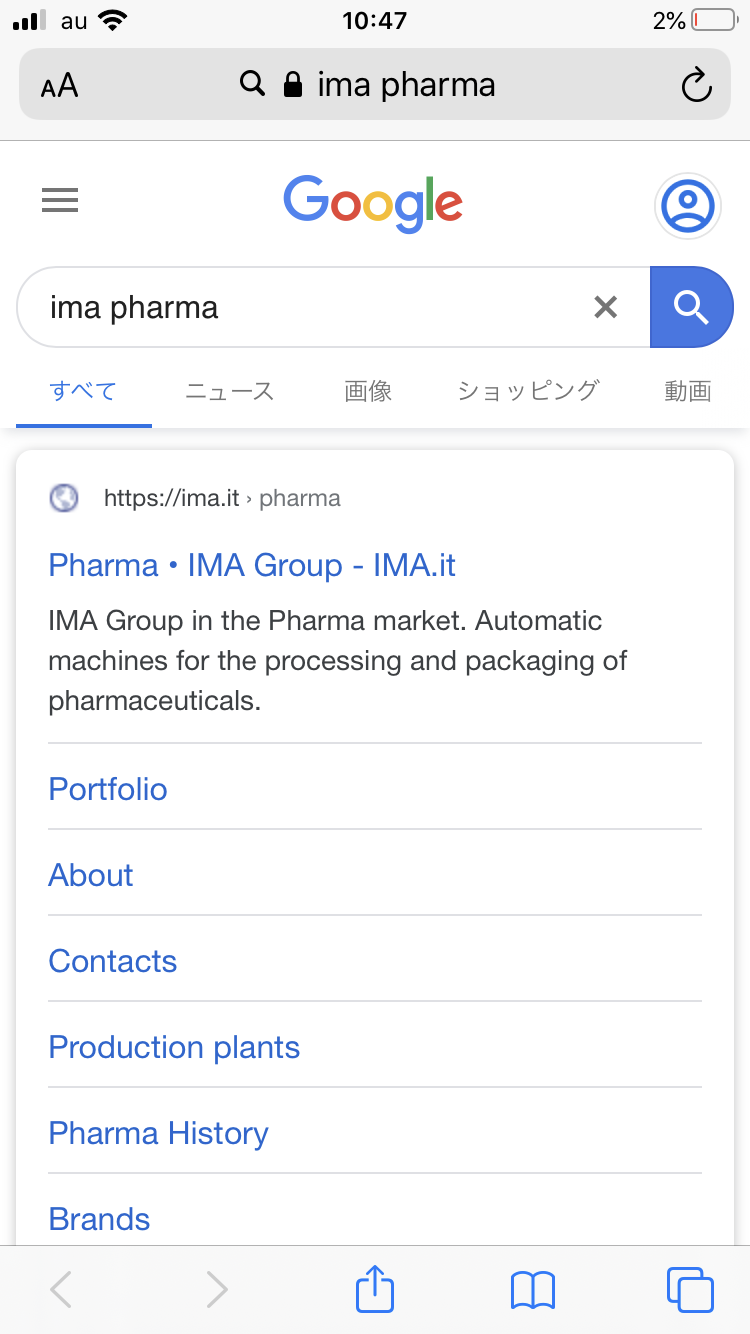Viewport: 750px width, 1334px height.
Task: Go back to previous page
Action: pyautogui.click(x=61, y=1289)
